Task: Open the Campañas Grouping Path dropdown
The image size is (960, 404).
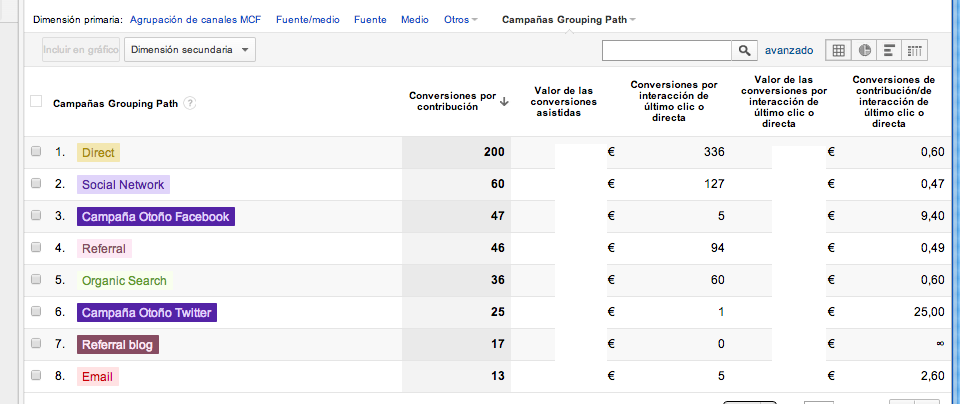Action: coord(569,19)
